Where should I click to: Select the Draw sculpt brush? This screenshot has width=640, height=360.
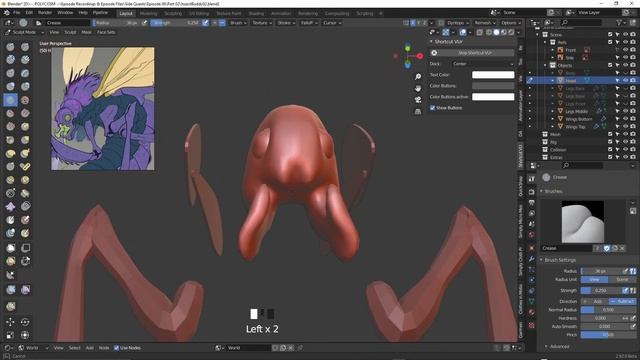click(11, 47)
